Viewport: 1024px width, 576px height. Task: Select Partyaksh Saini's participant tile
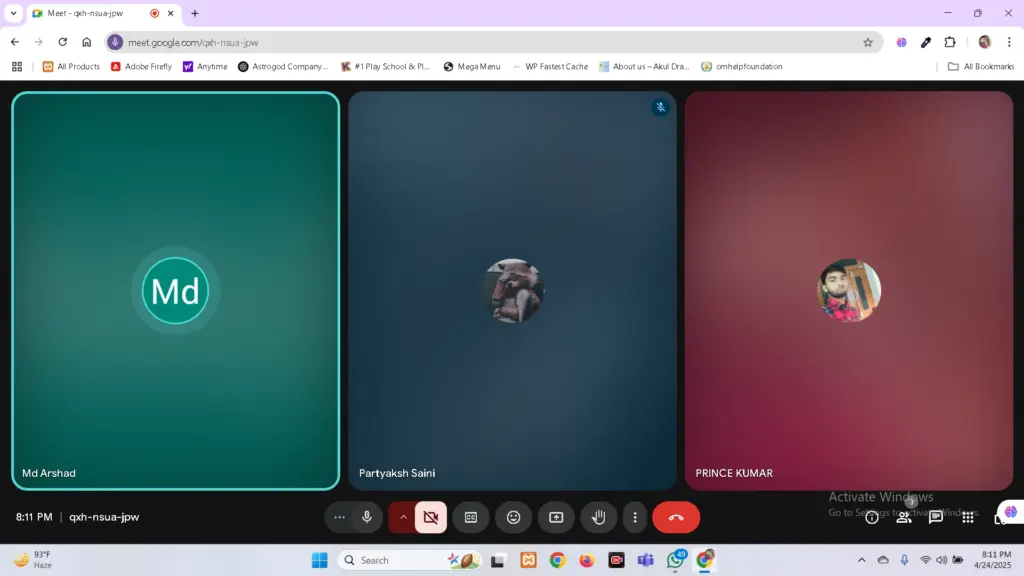[x=513, y=291]
